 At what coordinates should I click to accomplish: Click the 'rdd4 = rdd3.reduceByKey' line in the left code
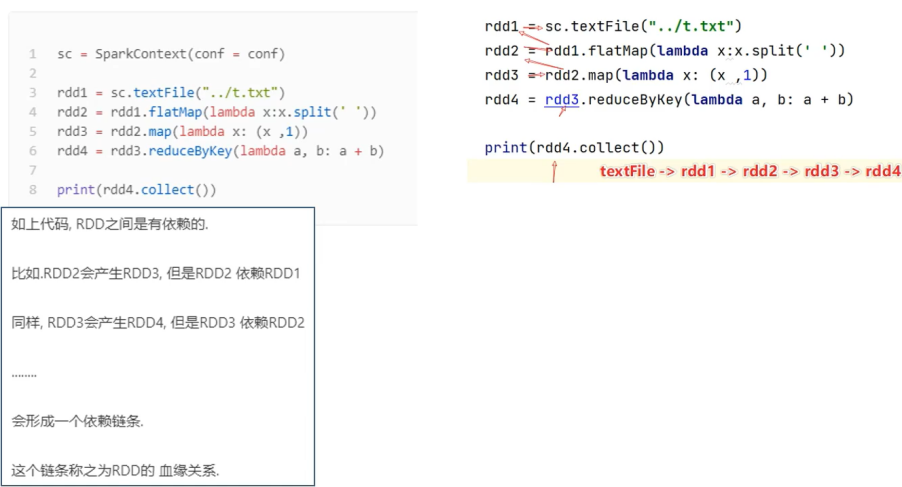point(220,151)
